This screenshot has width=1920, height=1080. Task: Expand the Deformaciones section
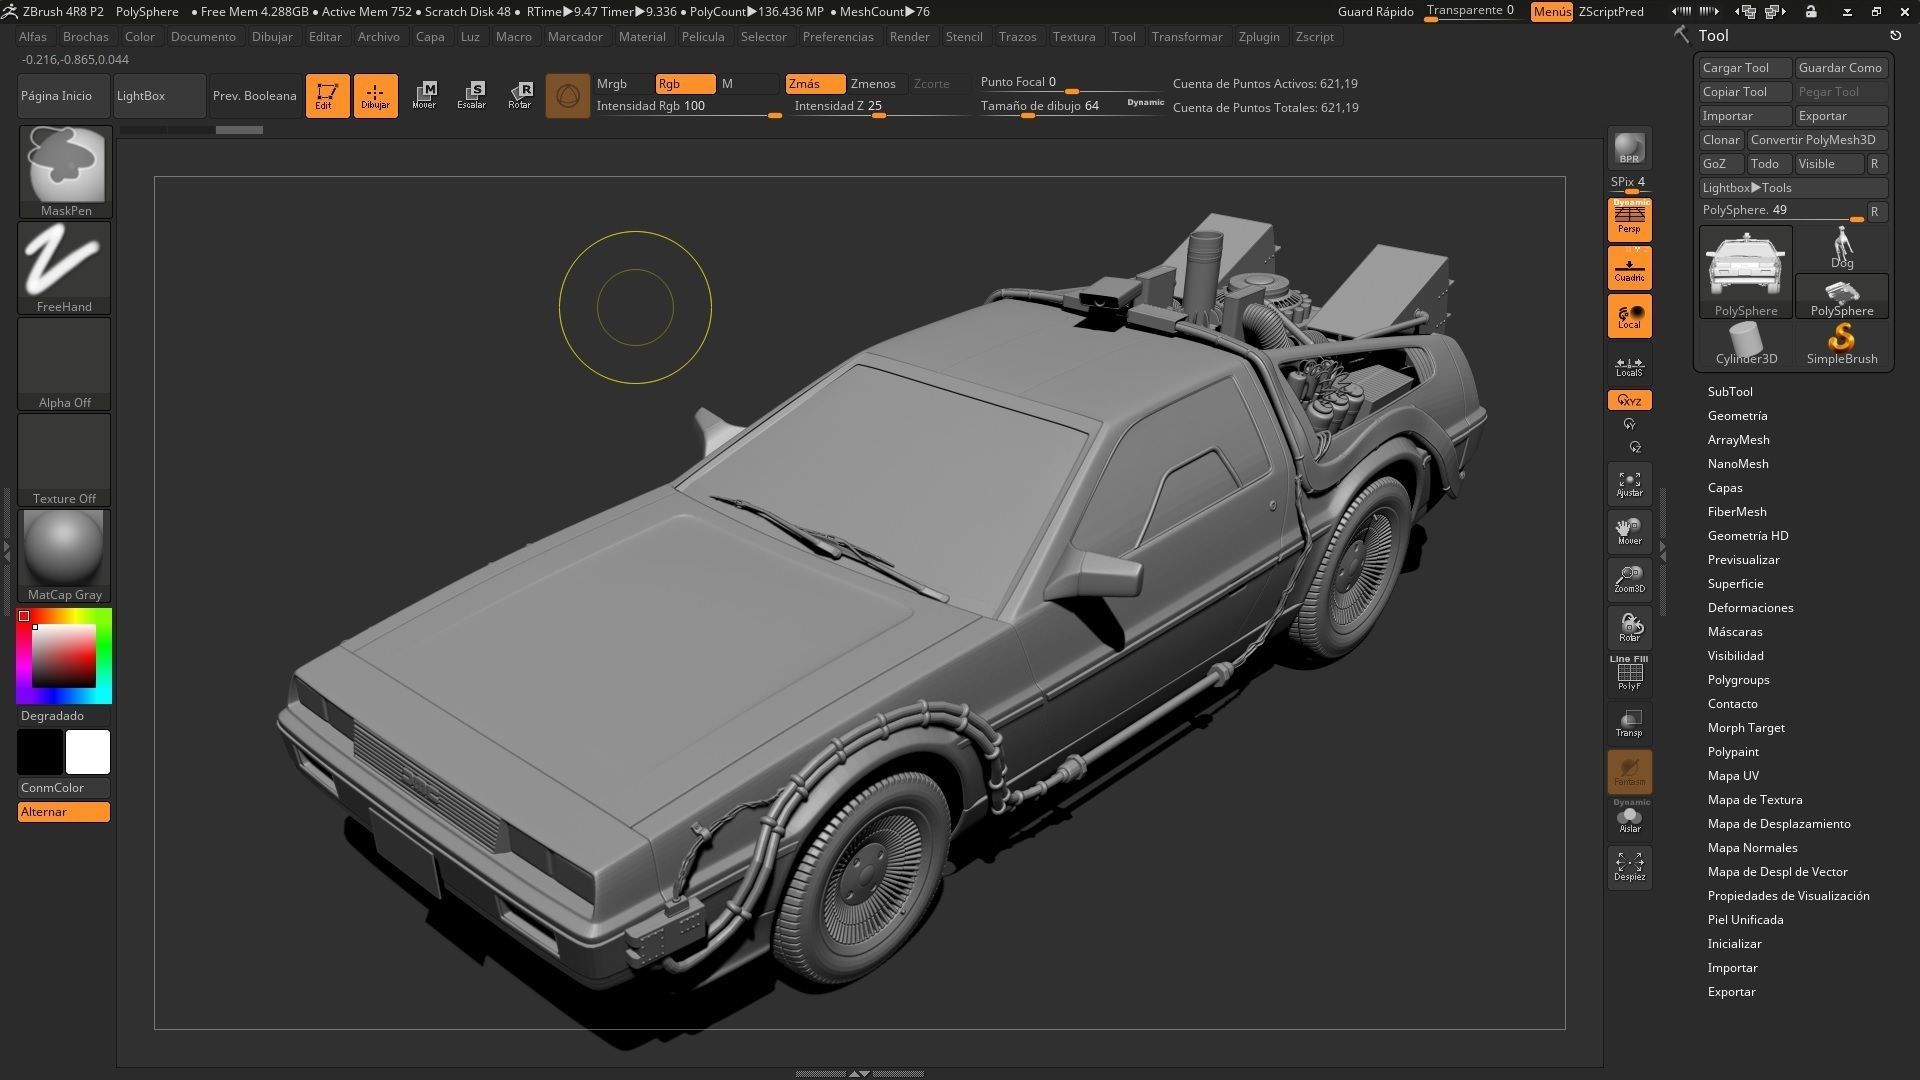(1751, 608)
